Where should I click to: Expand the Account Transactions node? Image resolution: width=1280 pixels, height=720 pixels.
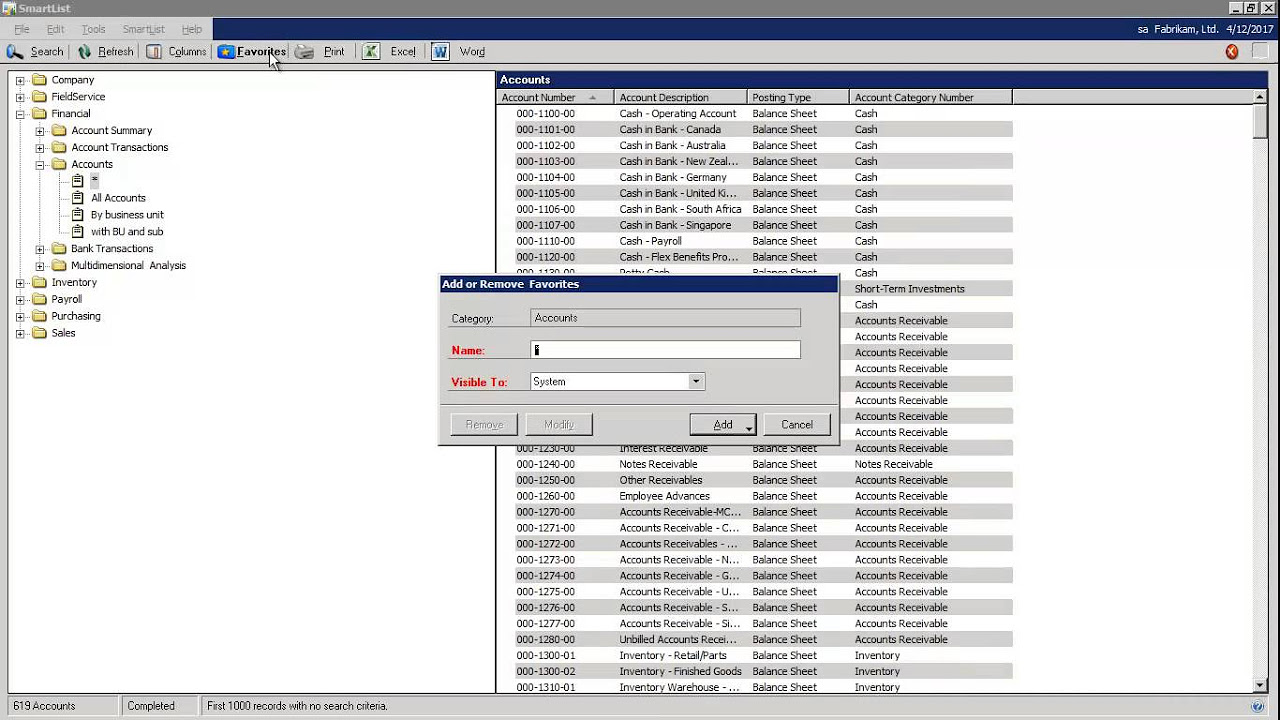(40, 148)
